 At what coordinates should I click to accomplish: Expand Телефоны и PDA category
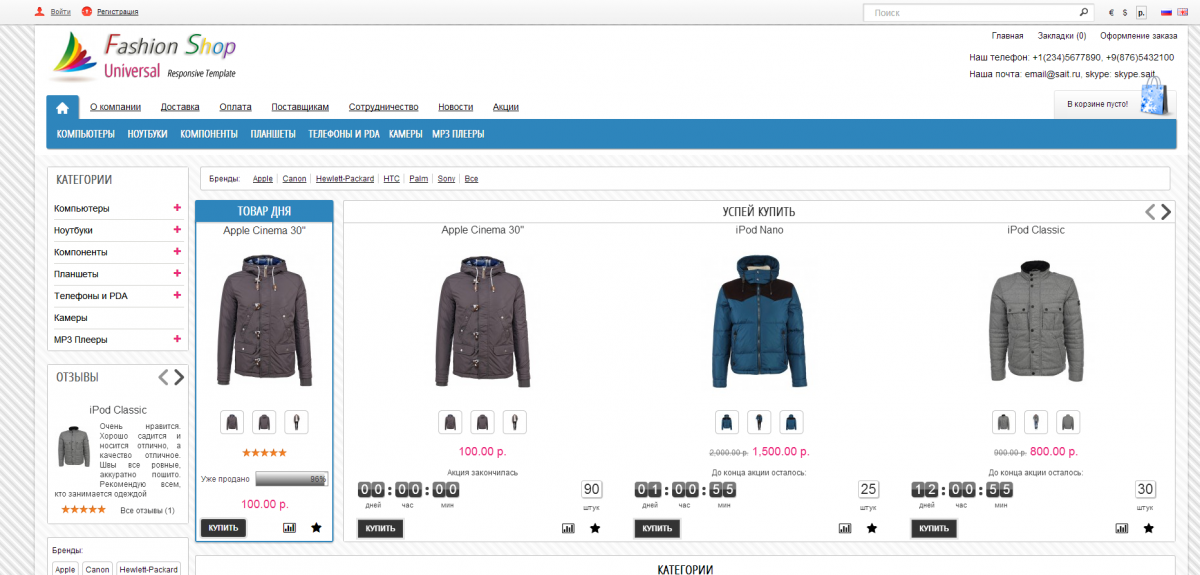tap(177, 295)
